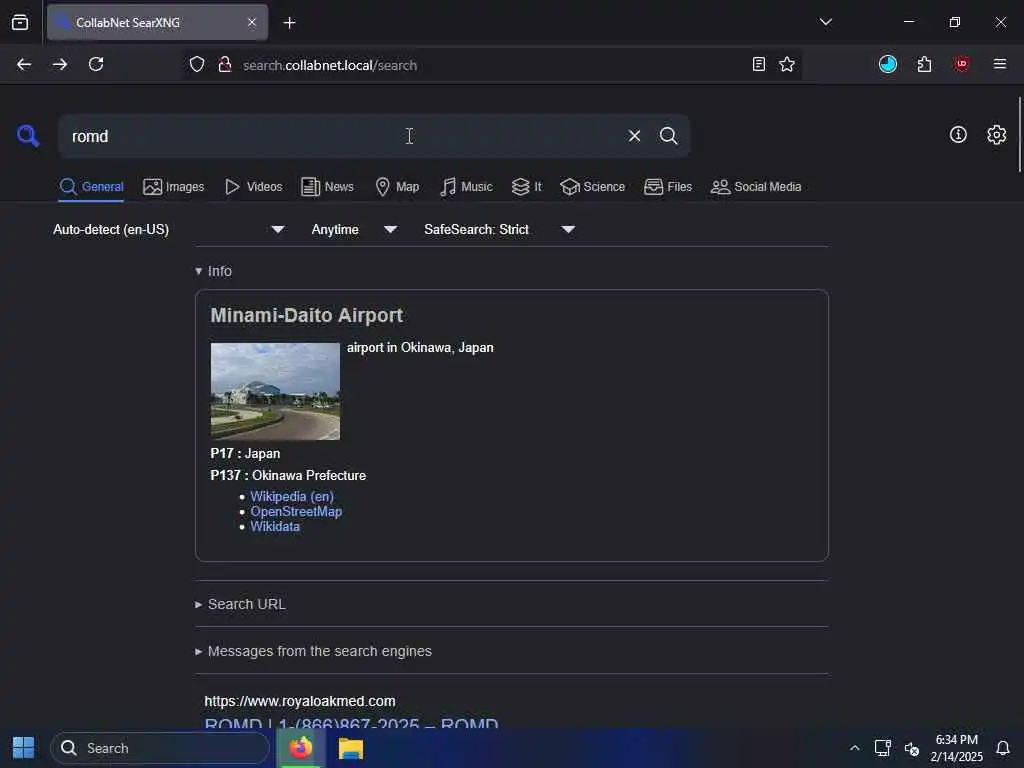Open the uBlock Origin icon
The height and width of the screenshot is (768, 1024).
tap(962, 64)
